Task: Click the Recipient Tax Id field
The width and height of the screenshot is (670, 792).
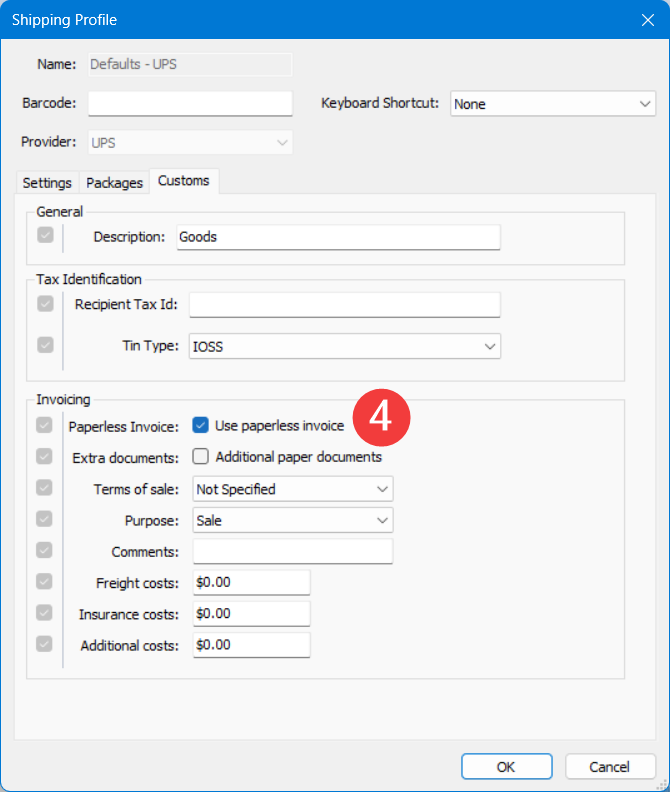Action: (344, 305)
